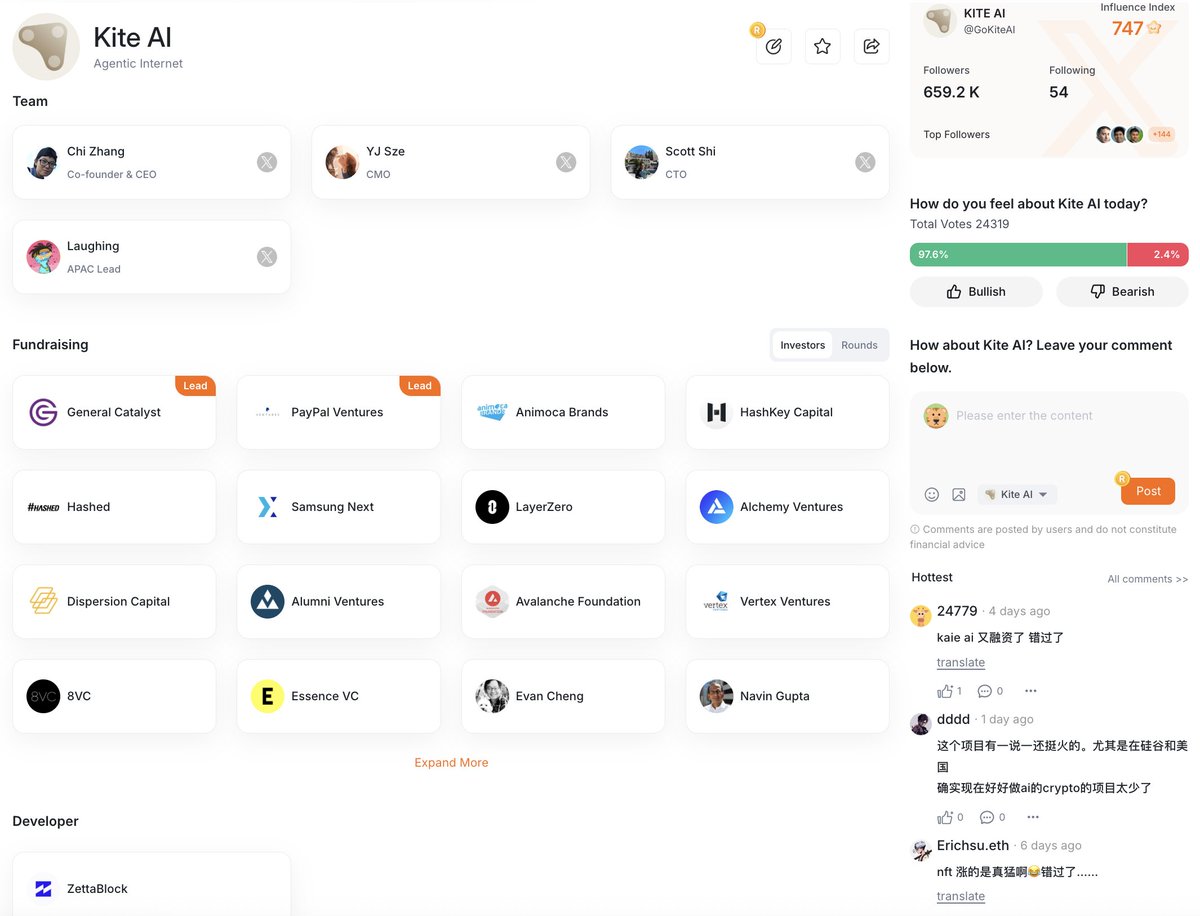This screenshot has height=916, width=1200.
Task: Click the Post comment button
Action: coord(1148,491)
